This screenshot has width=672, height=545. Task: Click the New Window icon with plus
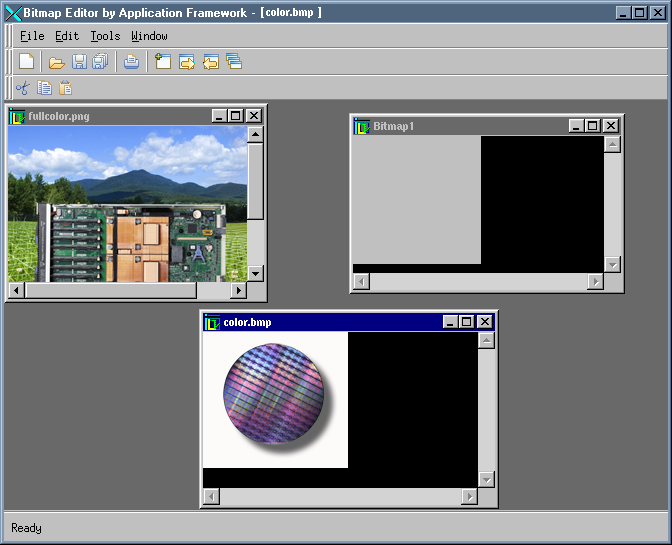[x=163, y=62]
